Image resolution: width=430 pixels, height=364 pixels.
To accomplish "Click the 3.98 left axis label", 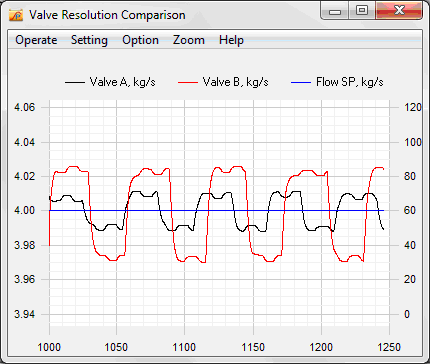I will point(24,245).
